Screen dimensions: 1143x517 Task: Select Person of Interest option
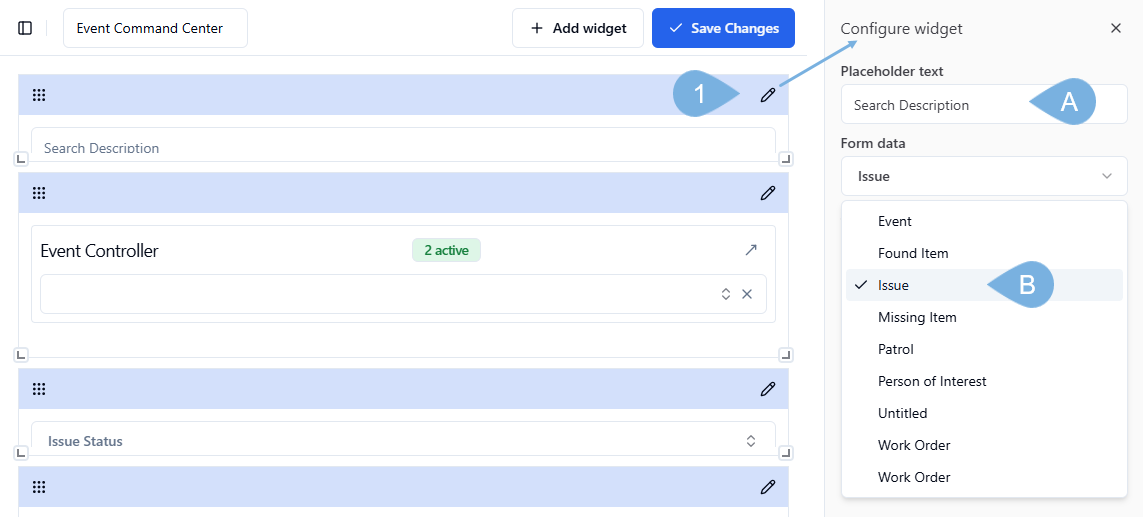tap(984, 381)
